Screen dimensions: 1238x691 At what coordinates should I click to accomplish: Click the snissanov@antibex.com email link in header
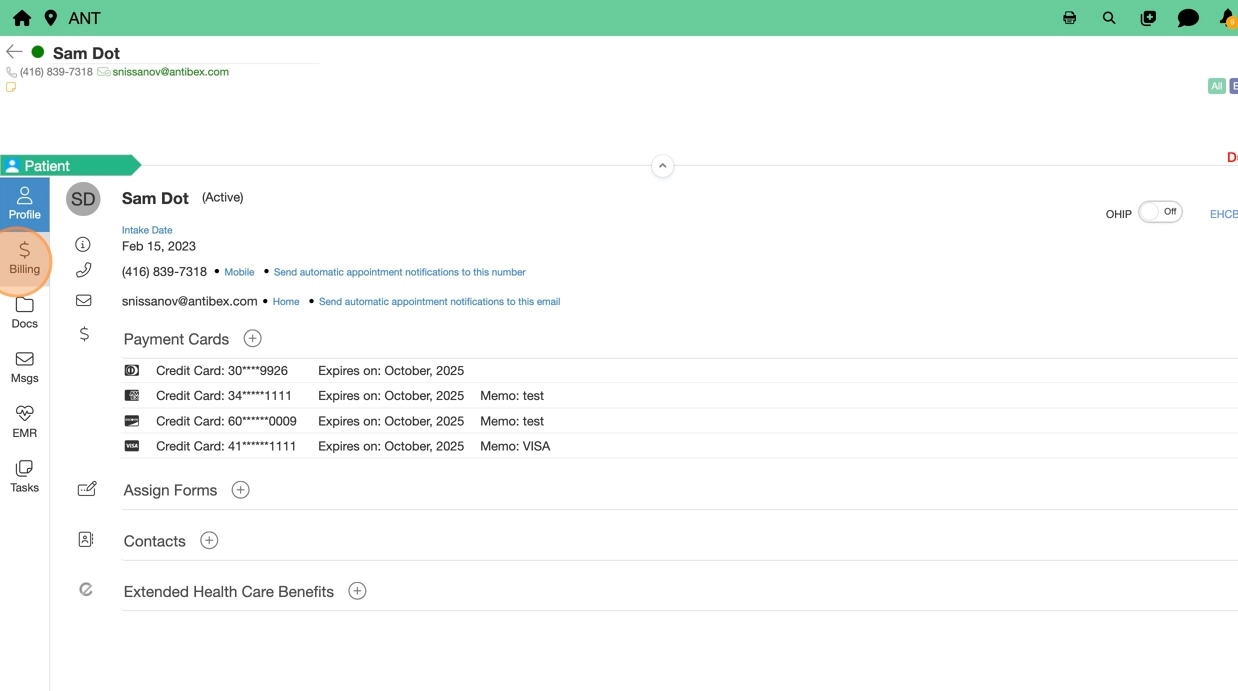pos(170,72)
